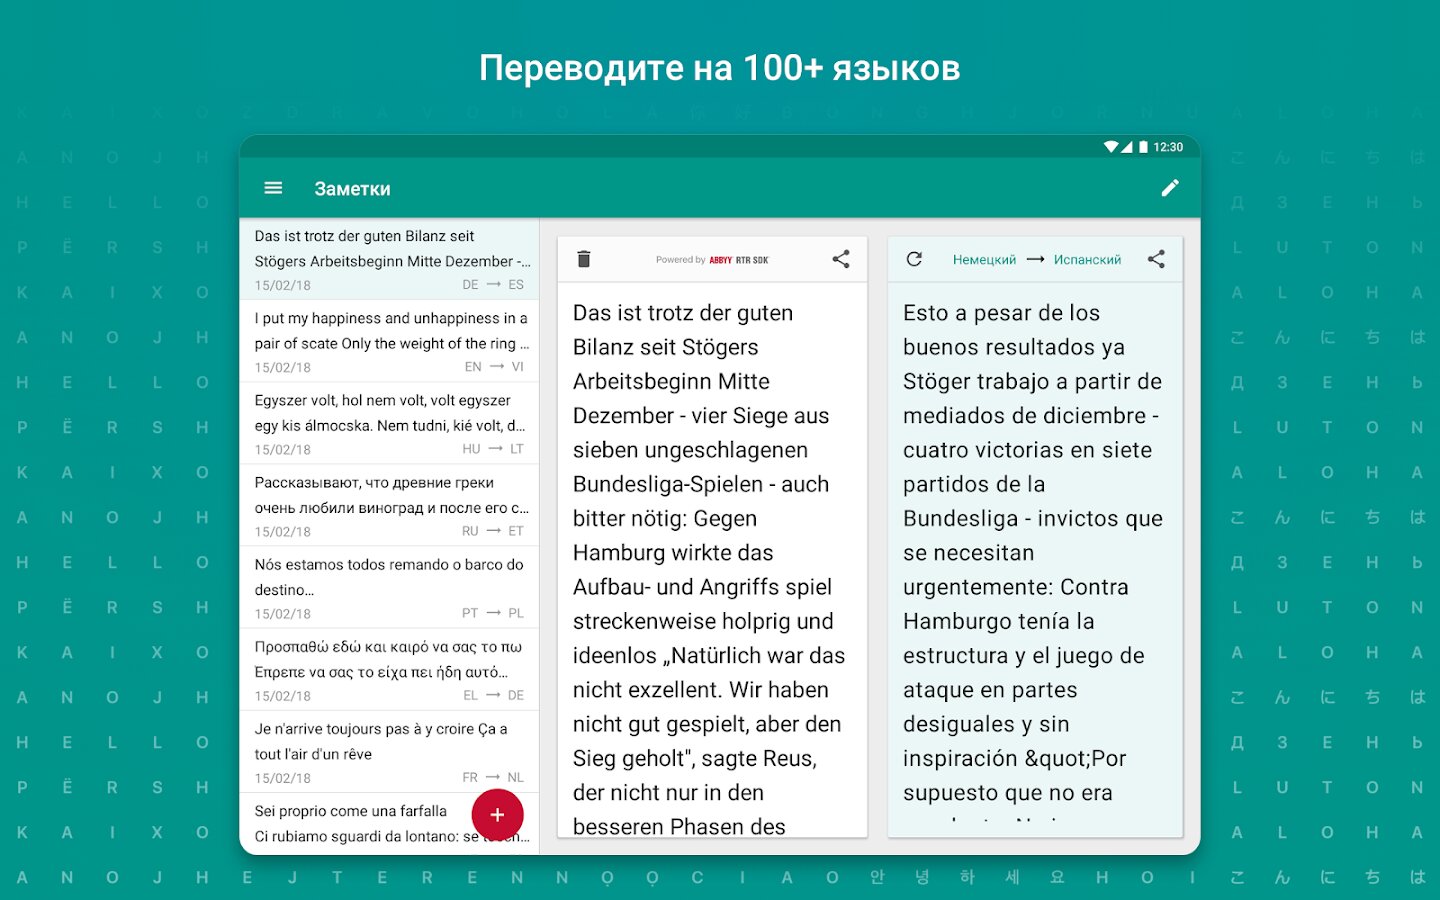Image resolution: width=1440 pixels, height=900 pixels.
Task: Tap the pencil edit icon
Action: pos(1169,188)
